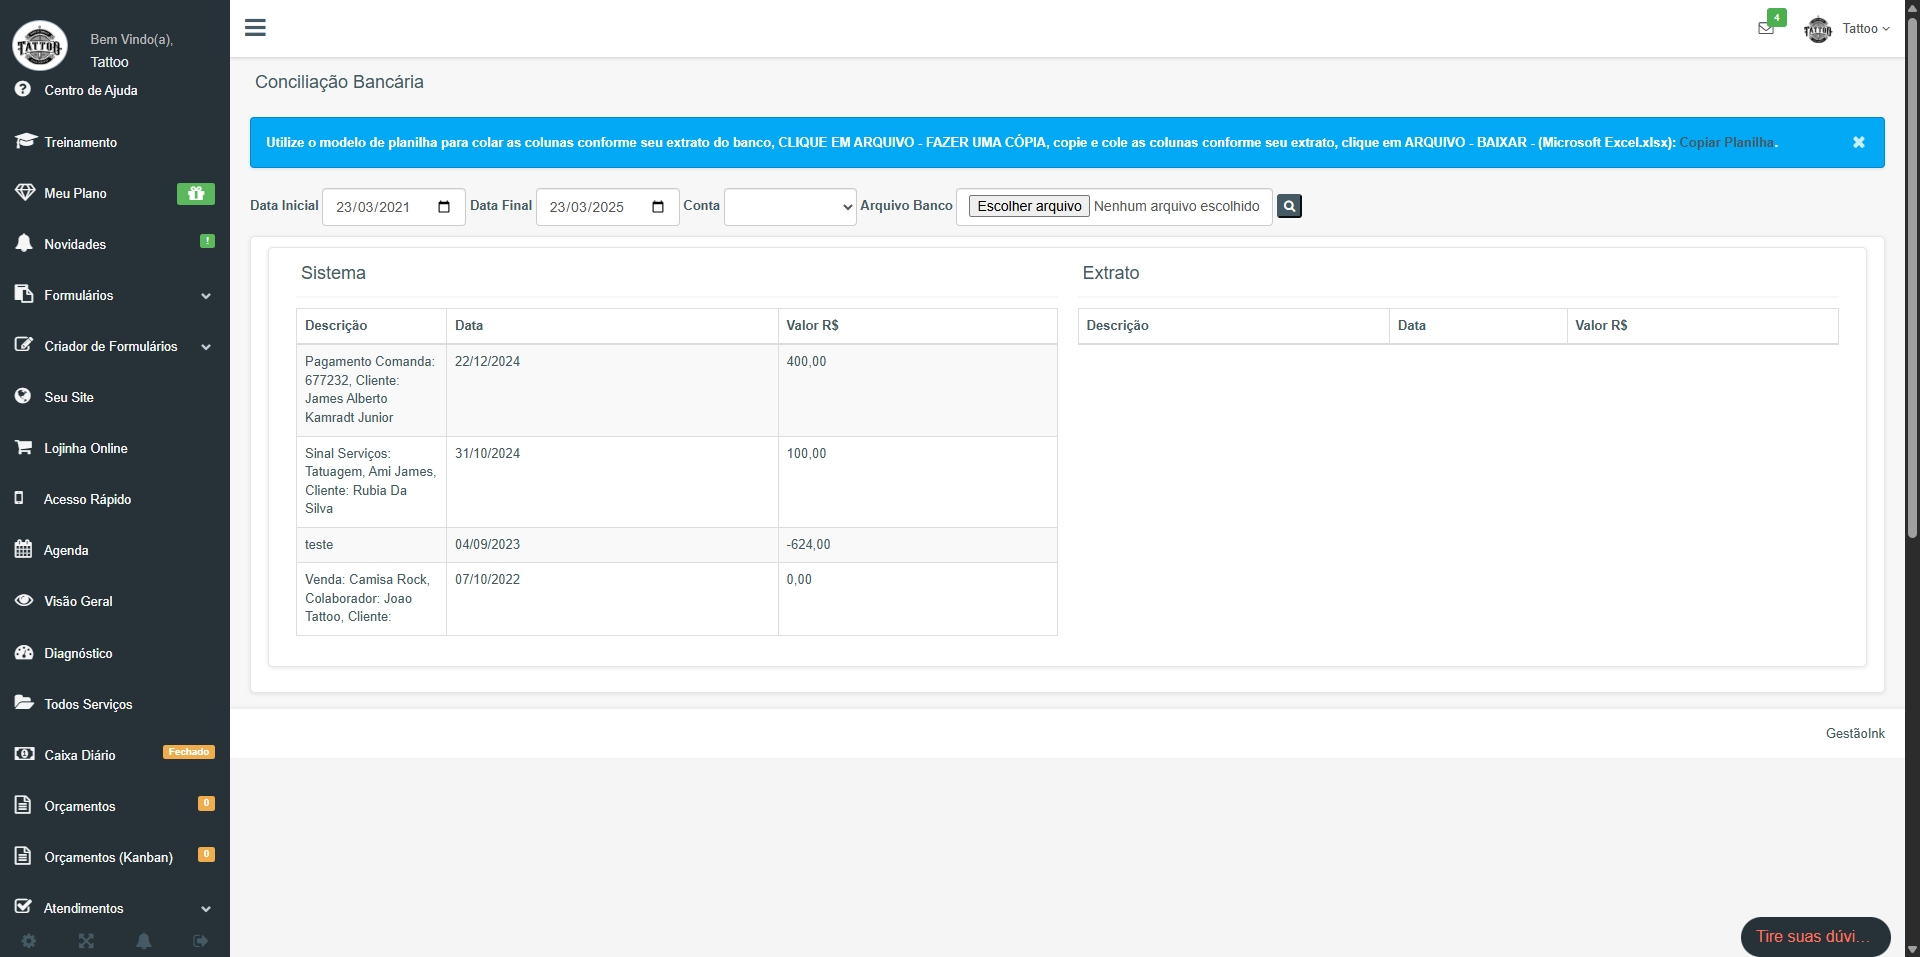
Task: Click the Extrato 'Descrição' column header
Action: click(x=1233, y=326)
